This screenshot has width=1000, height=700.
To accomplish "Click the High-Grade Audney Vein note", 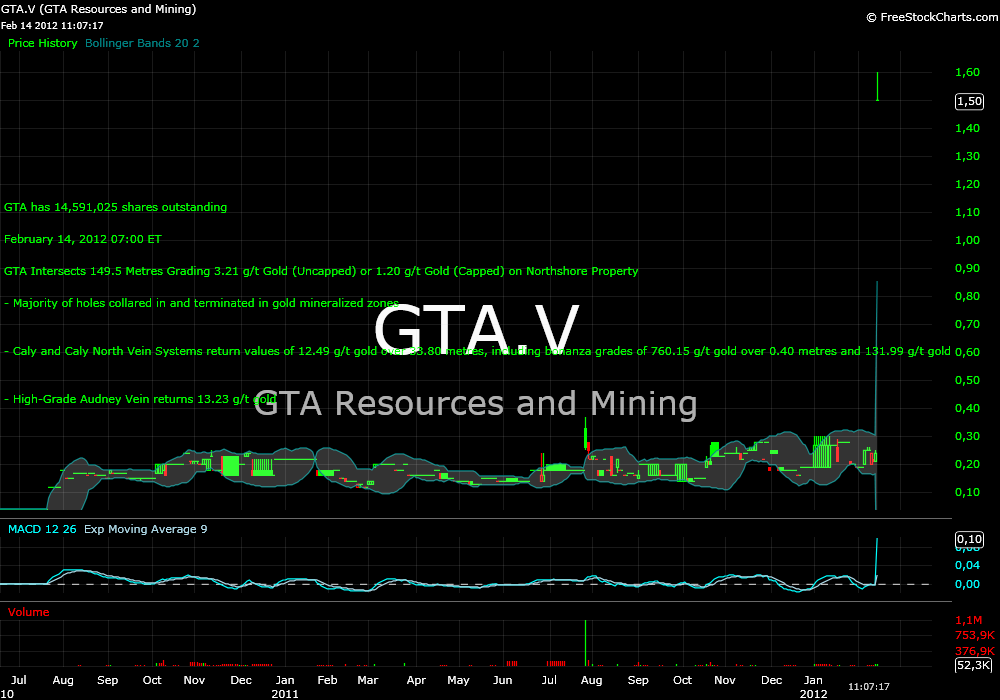I will (x=140, y=400).
